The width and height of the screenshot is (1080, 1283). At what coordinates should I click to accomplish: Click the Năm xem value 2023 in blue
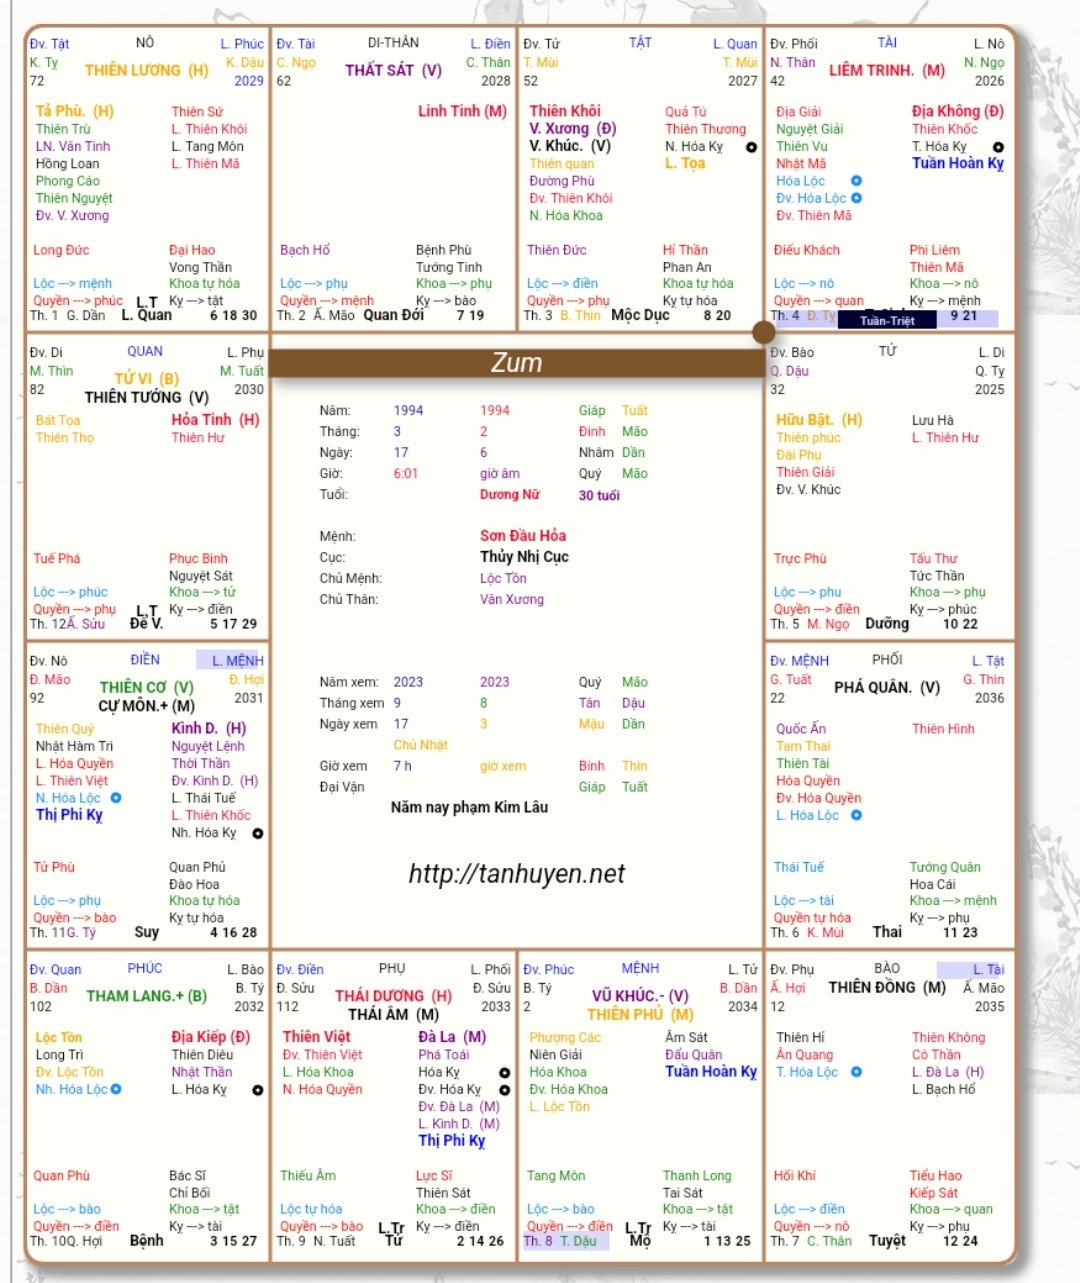click(x=408, y=682)
